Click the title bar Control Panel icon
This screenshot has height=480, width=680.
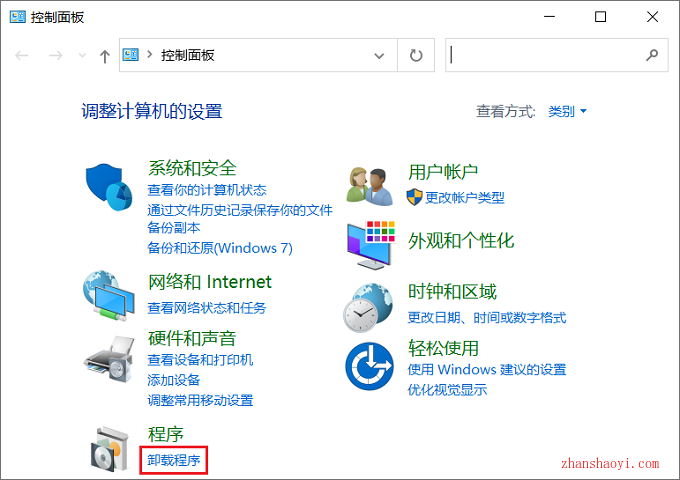point(18,17)
